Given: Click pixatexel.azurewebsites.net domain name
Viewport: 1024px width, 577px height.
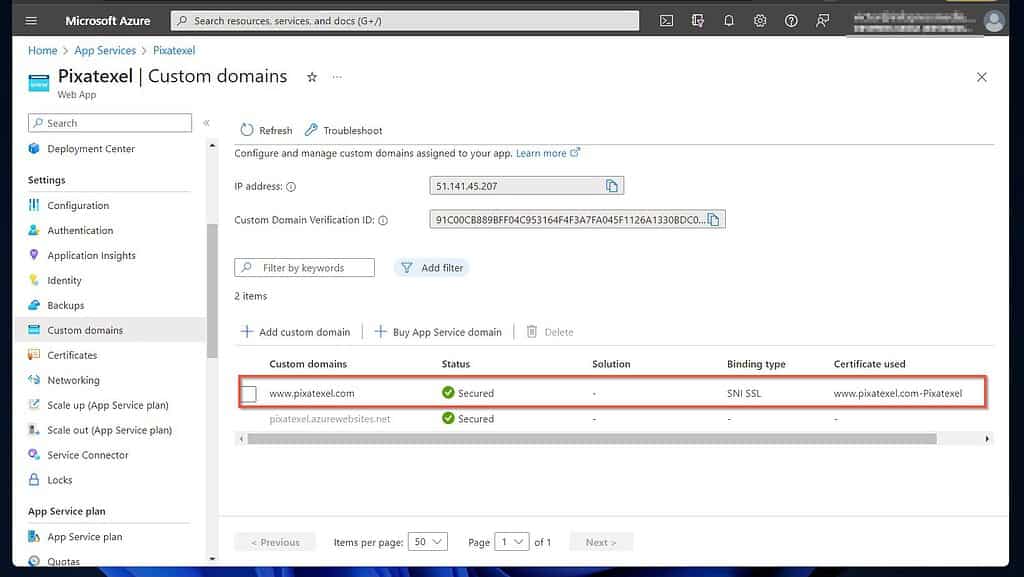Looking at the screenshot, I should (x=330, y=419).
